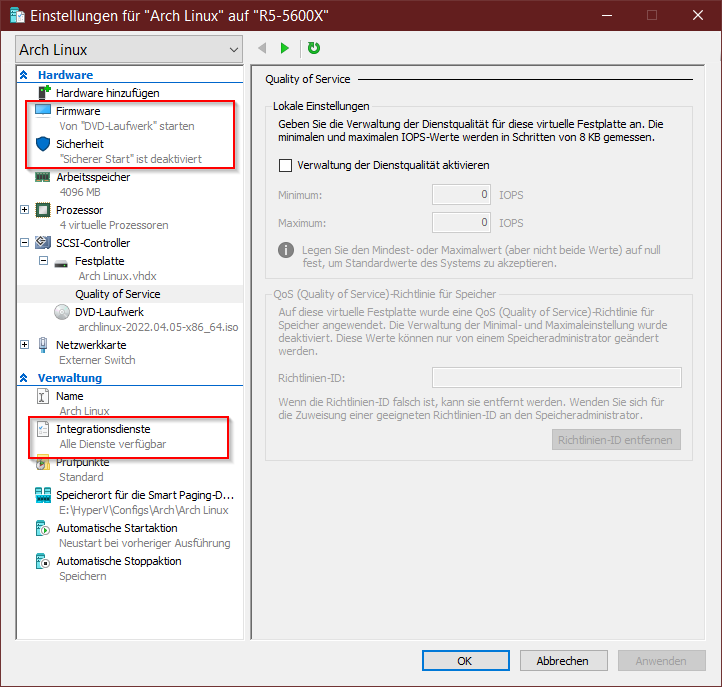Select the SCSI-Controller icon
The width and height of the screenshot is (722, 687).
[43, 242]
